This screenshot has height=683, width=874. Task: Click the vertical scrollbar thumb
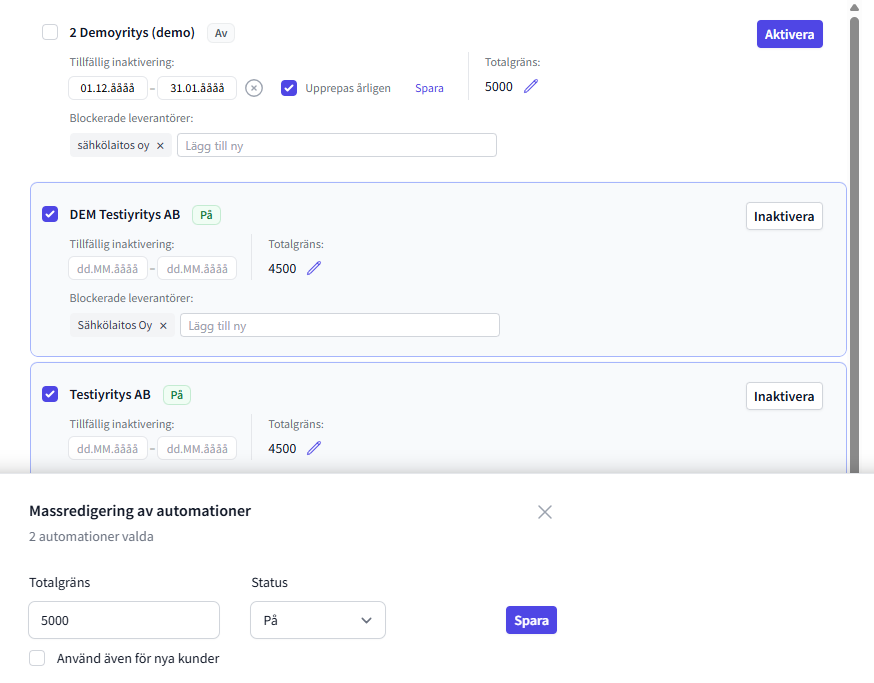click(854, 245)
